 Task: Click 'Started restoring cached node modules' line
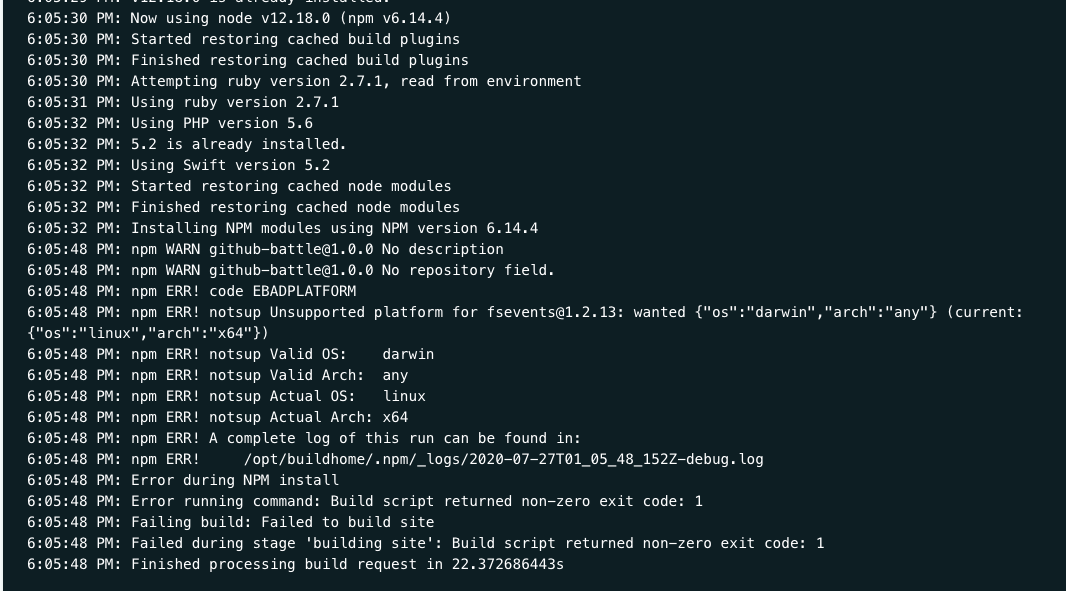pyautogui.click(x=290, y=186)
